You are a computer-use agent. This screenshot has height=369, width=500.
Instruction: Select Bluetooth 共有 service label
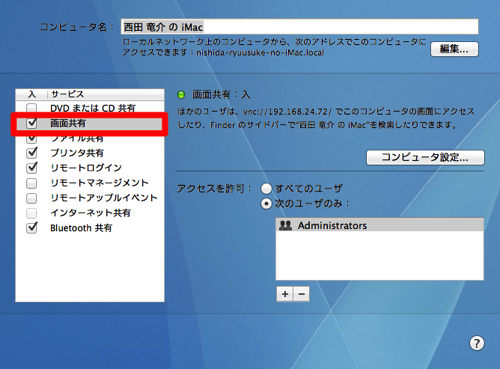(x=81, y=228)
